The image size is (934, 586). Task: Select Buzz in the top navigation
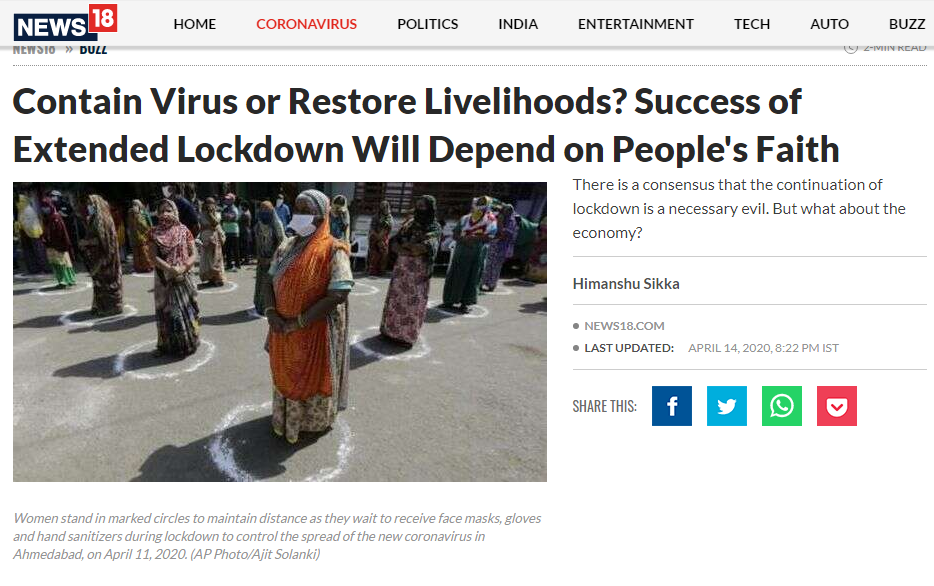[907, 24]
